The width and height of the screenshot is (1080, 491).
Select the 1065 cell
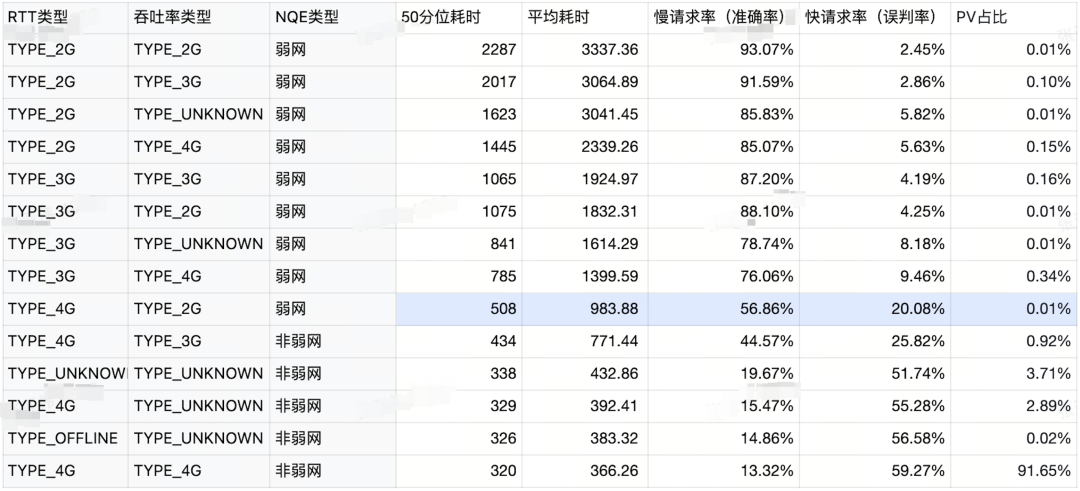coord(459,179)
